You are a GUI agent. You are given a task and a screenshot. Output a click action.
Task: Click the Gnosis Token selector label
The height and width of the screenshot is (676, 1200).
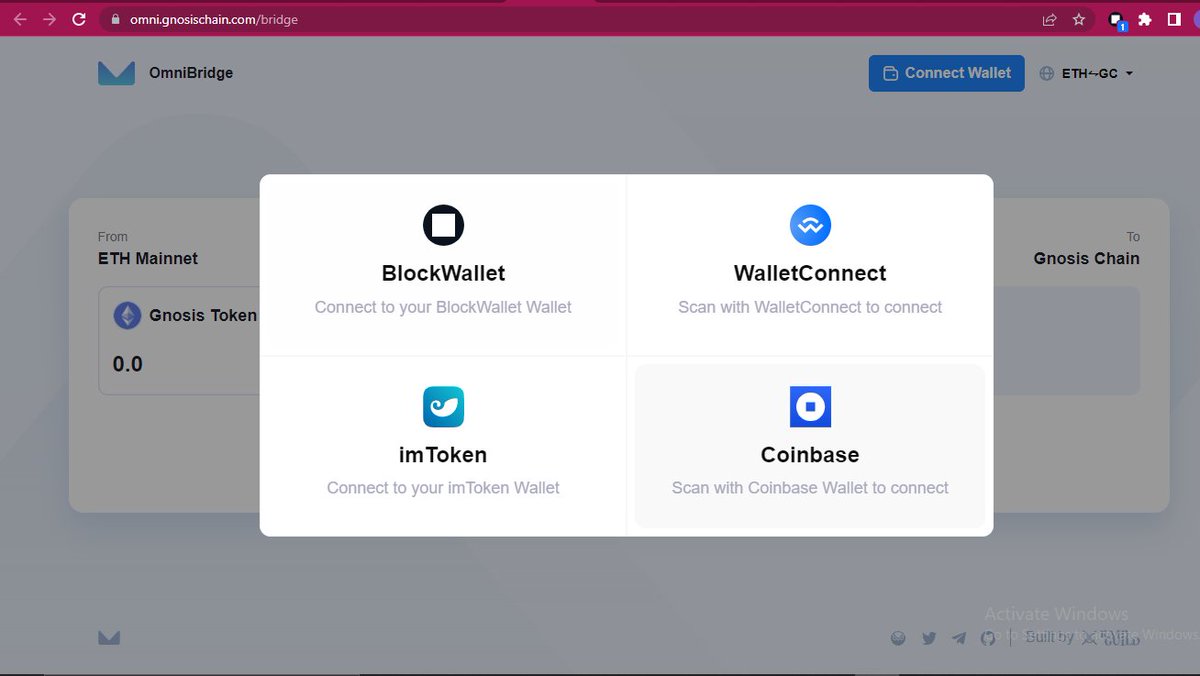(x=203, y=316)
